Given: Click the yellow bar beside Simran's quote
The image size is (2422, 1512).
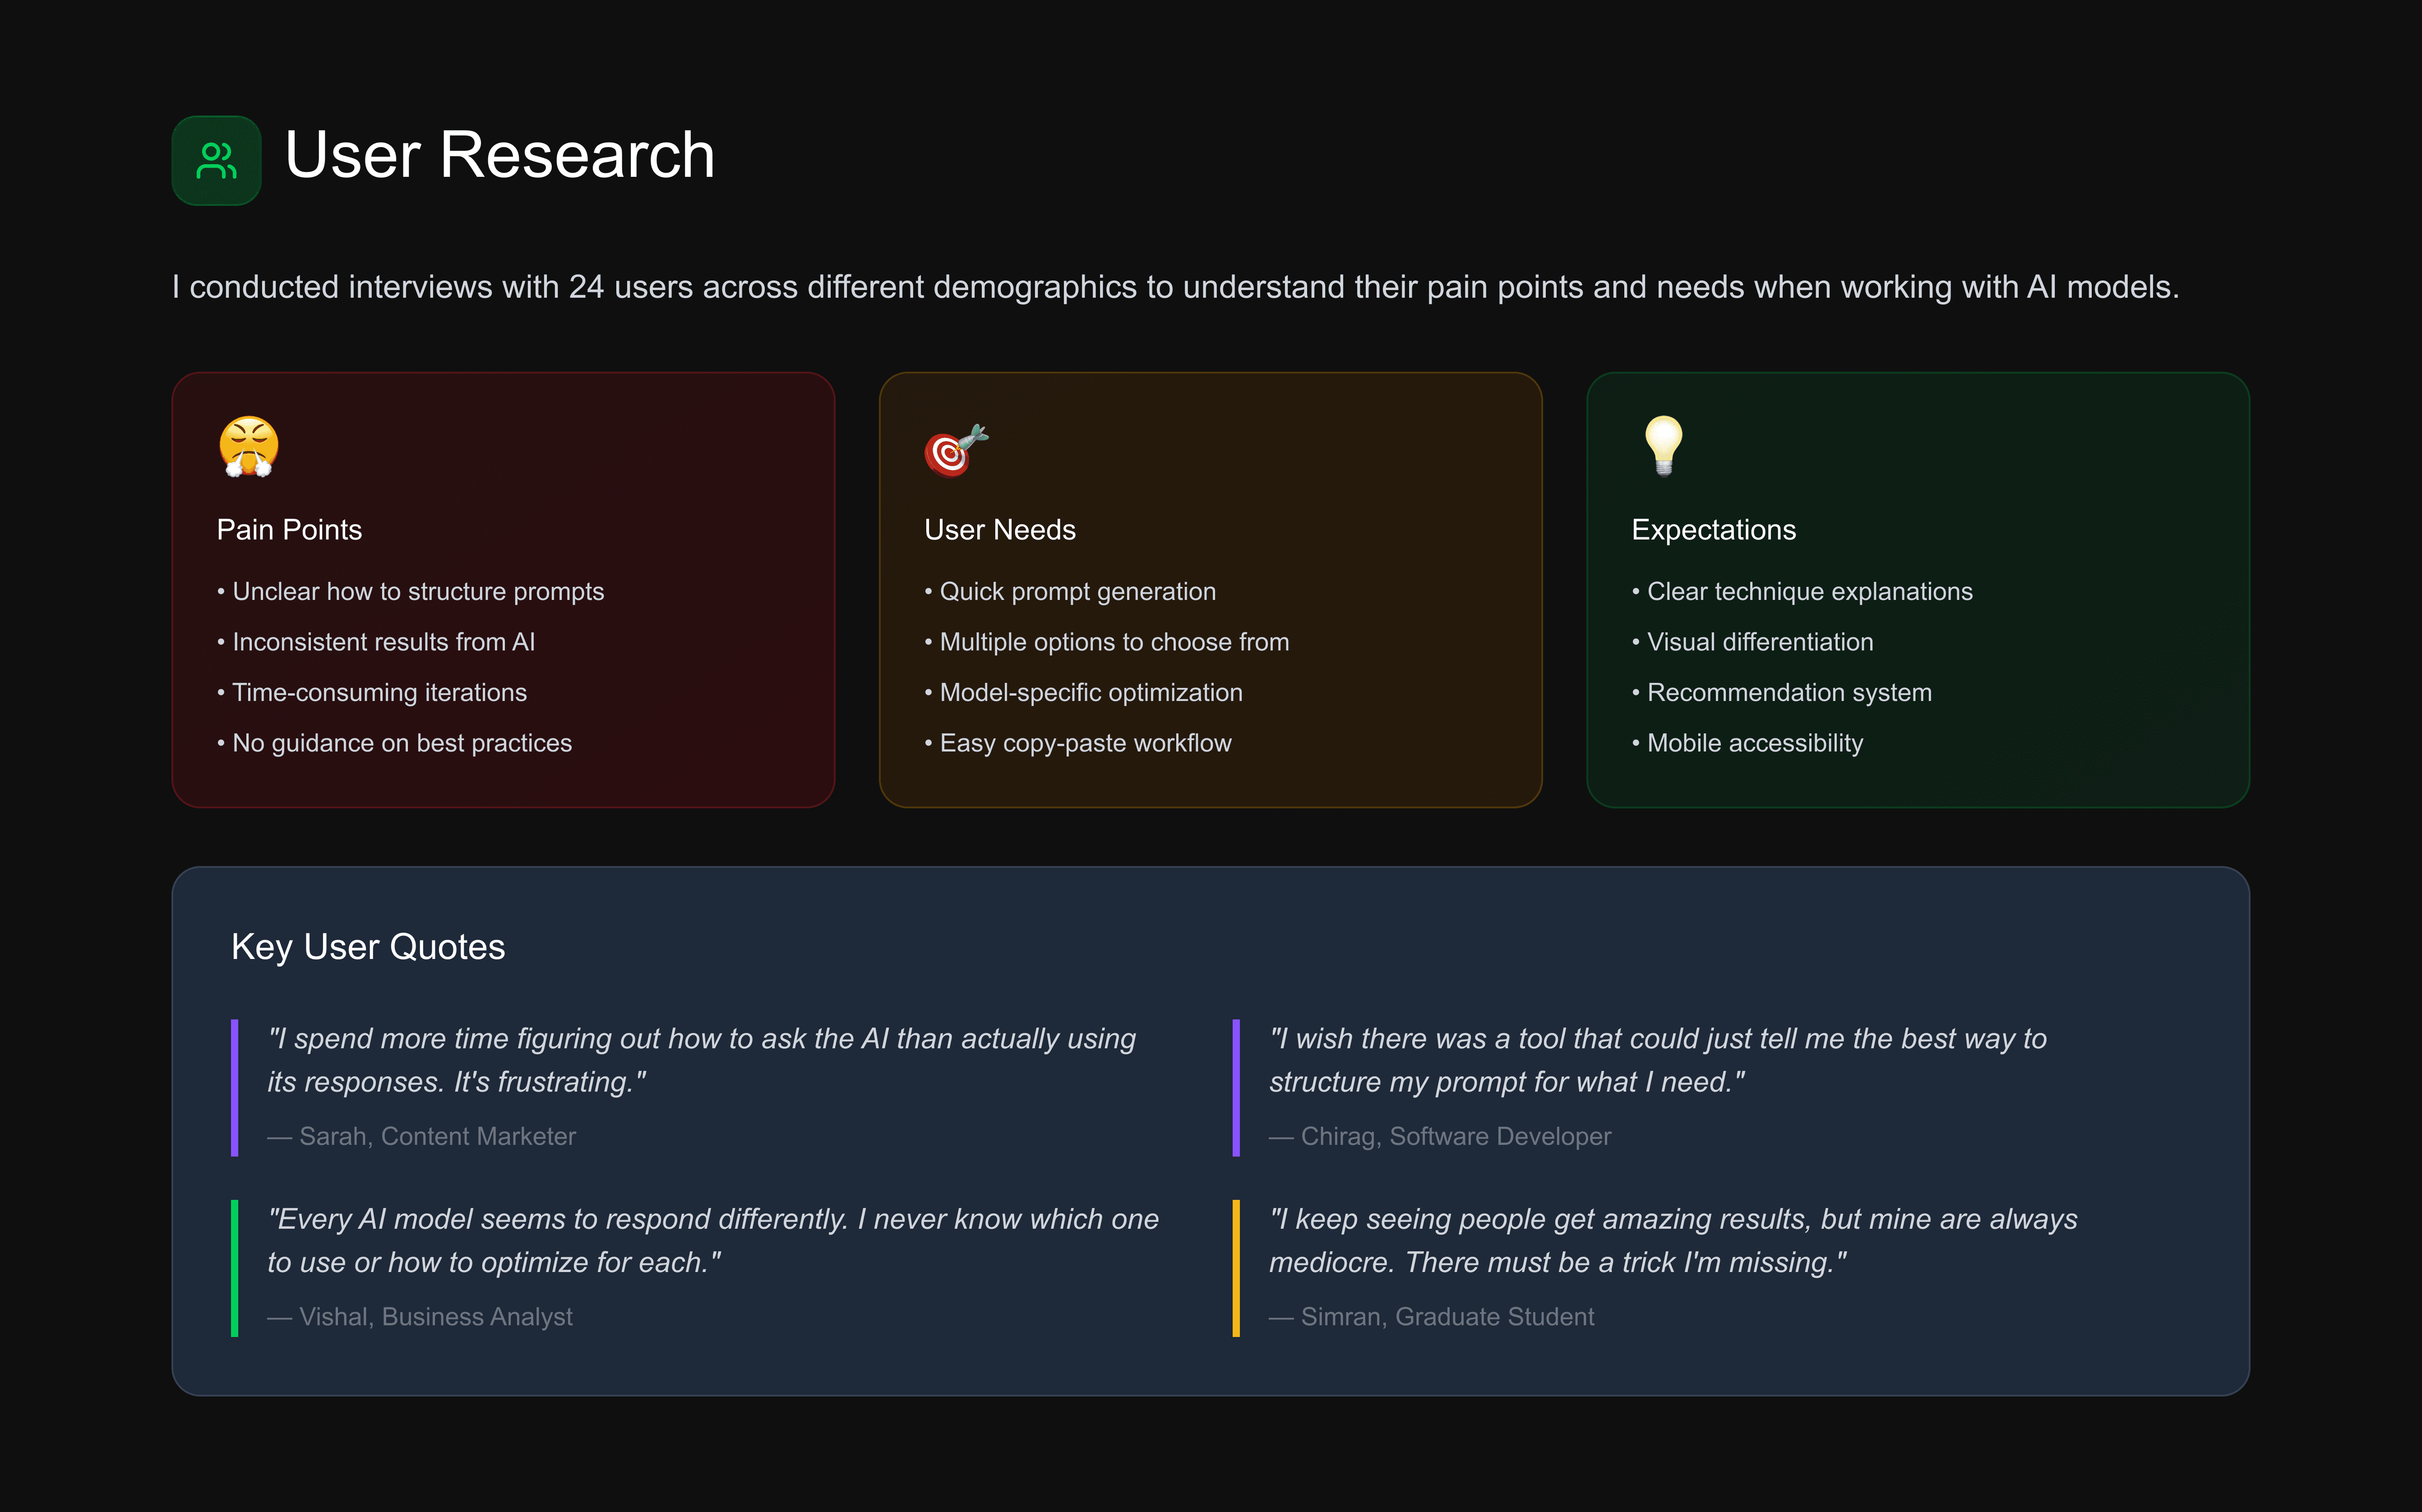Looking at the screenshot, I should pyautogui.click(x=1236, y=1268).
